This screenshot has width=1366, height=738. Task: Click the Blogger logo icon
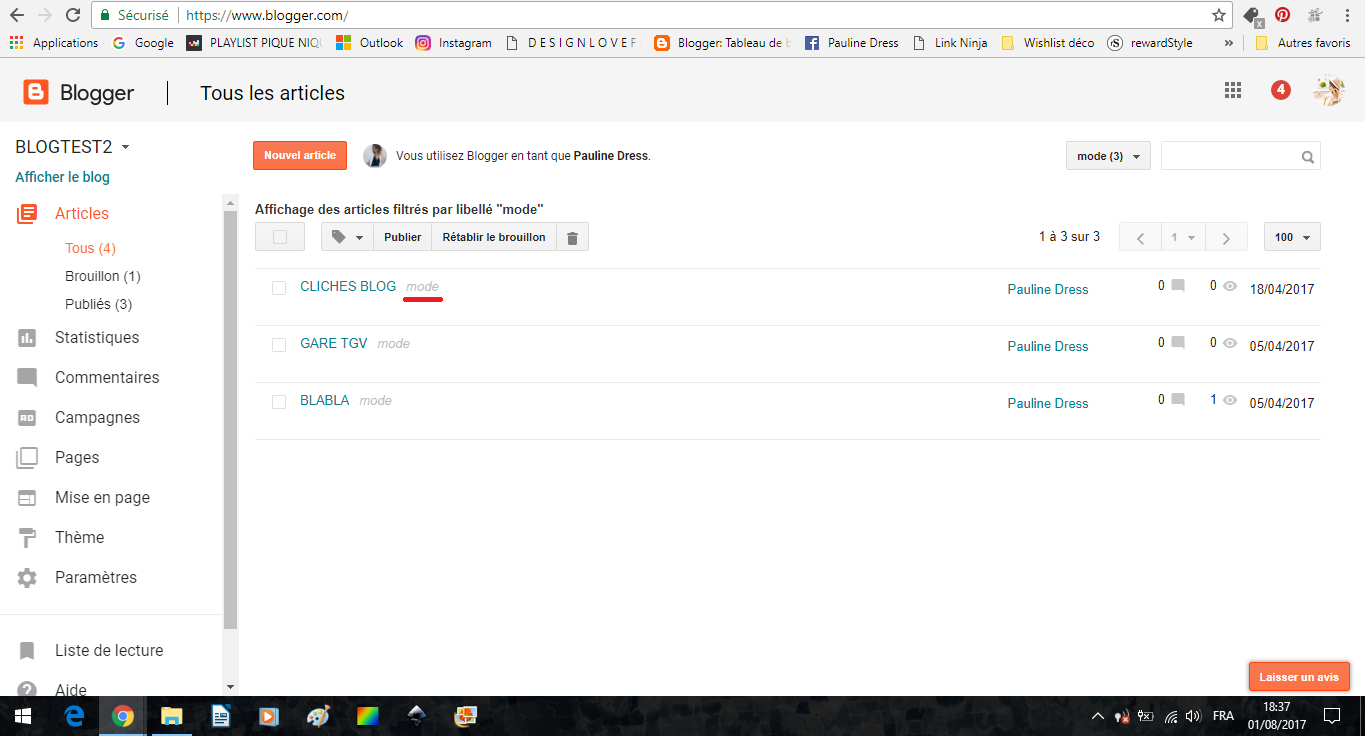point(36,93)
